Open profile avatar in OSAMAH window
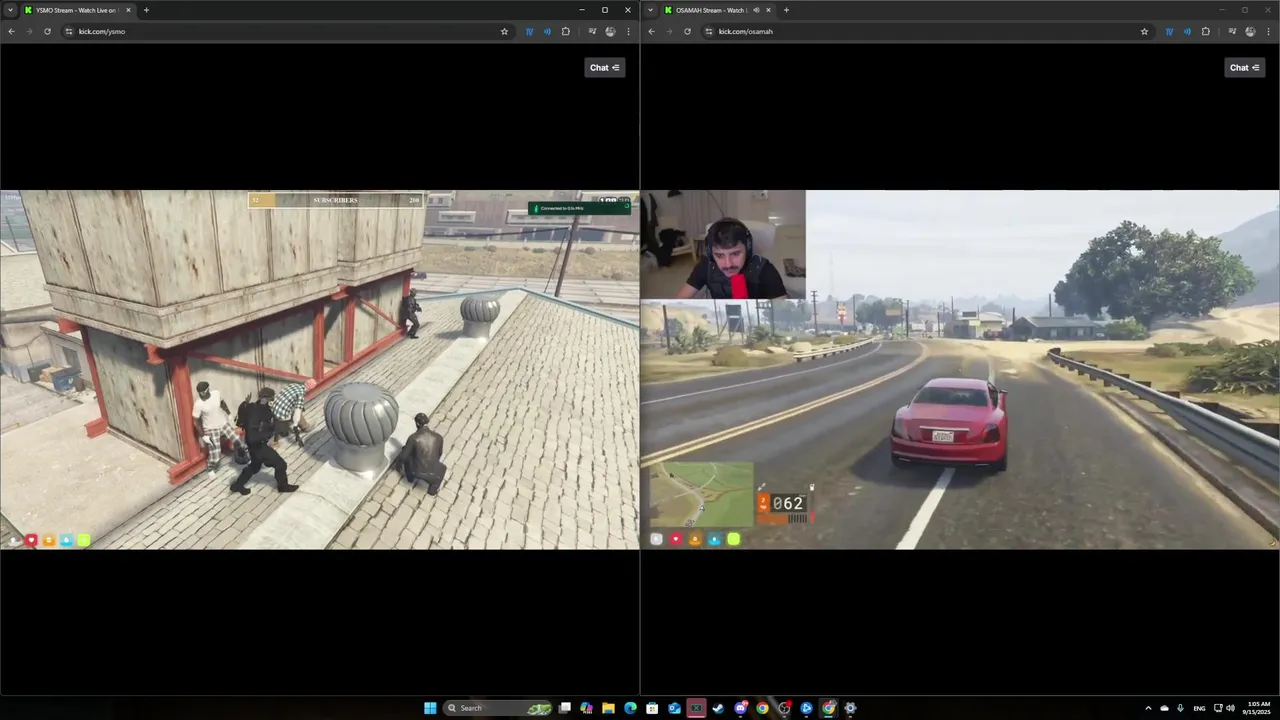 click(1250, 31)
